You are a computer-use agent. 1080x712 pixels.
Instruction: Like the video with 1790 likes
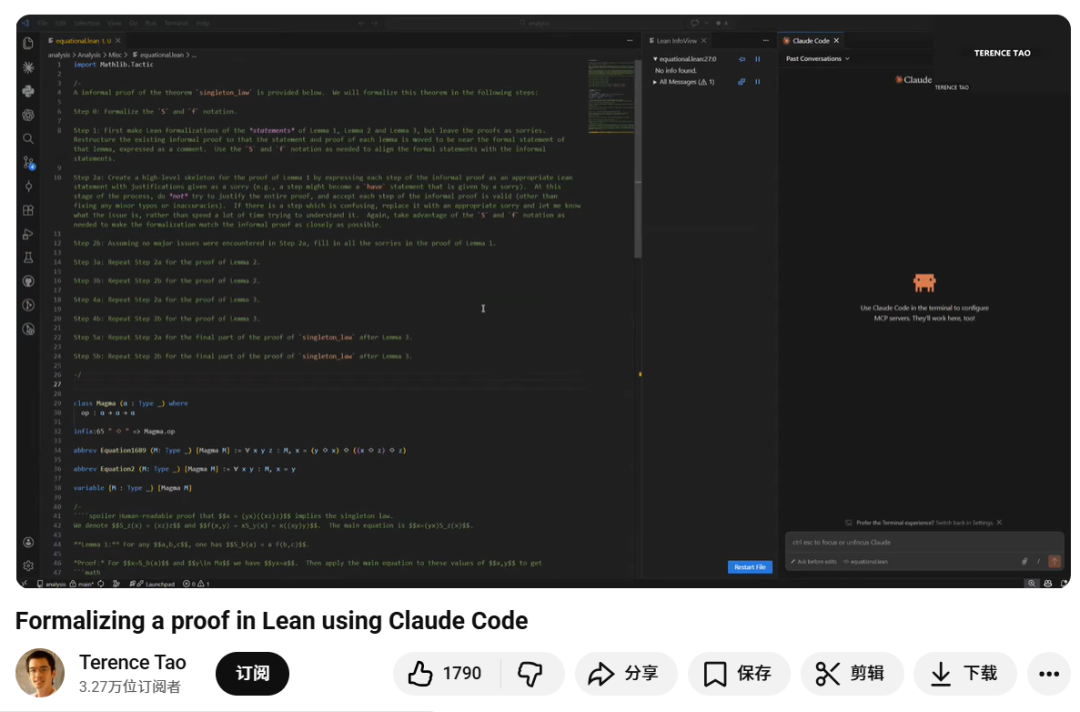coord(446,673)
